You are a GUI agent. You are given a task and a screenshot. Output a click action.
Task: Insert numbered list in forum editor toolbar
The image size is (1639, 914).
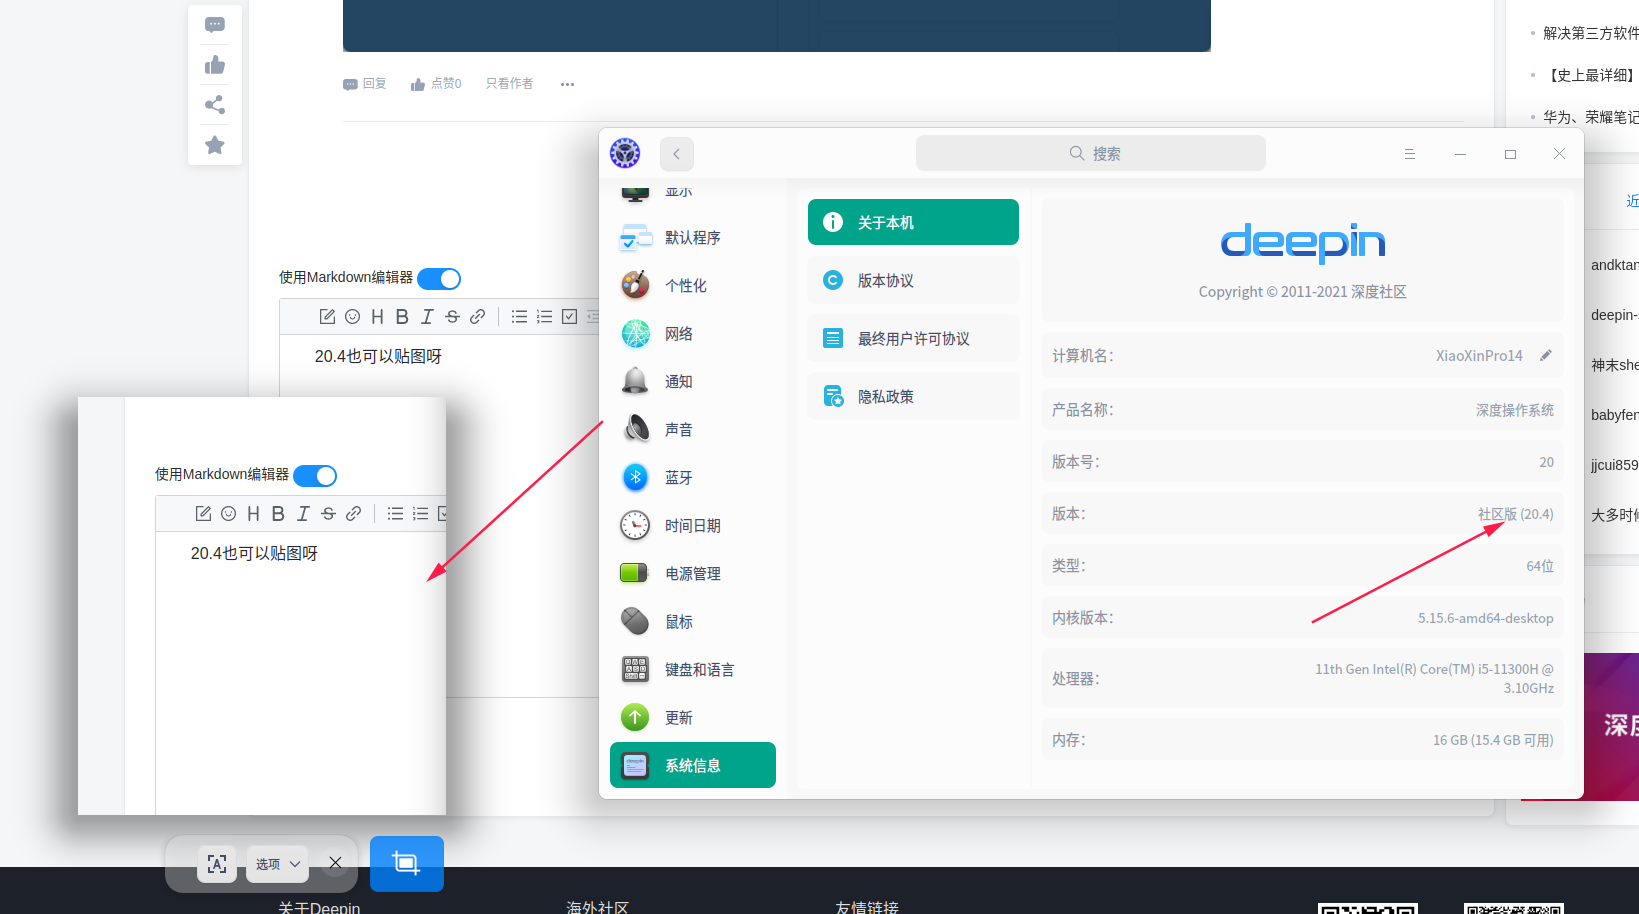(x=544, y=317)
